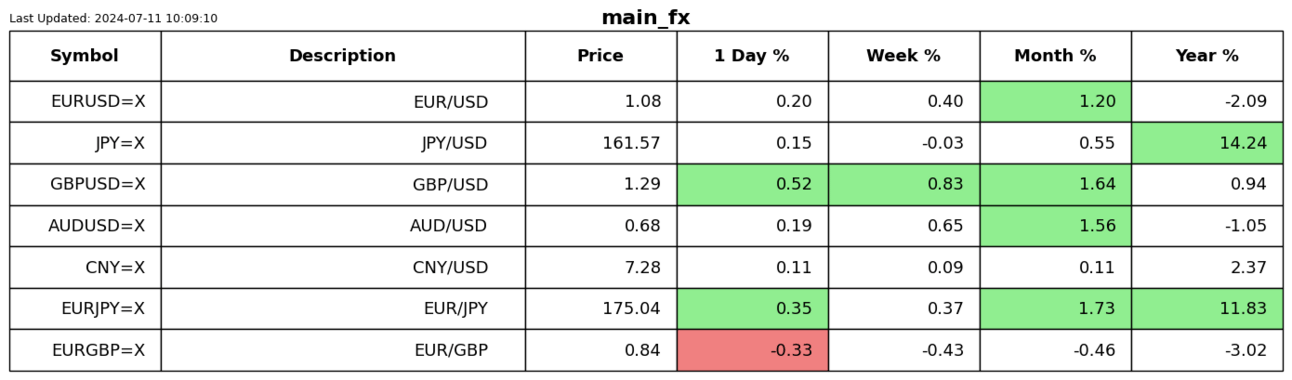Click the Symbol column header
Image resolution: width=1292 pixels, height=380 pixels.
[x=85, y=56]
